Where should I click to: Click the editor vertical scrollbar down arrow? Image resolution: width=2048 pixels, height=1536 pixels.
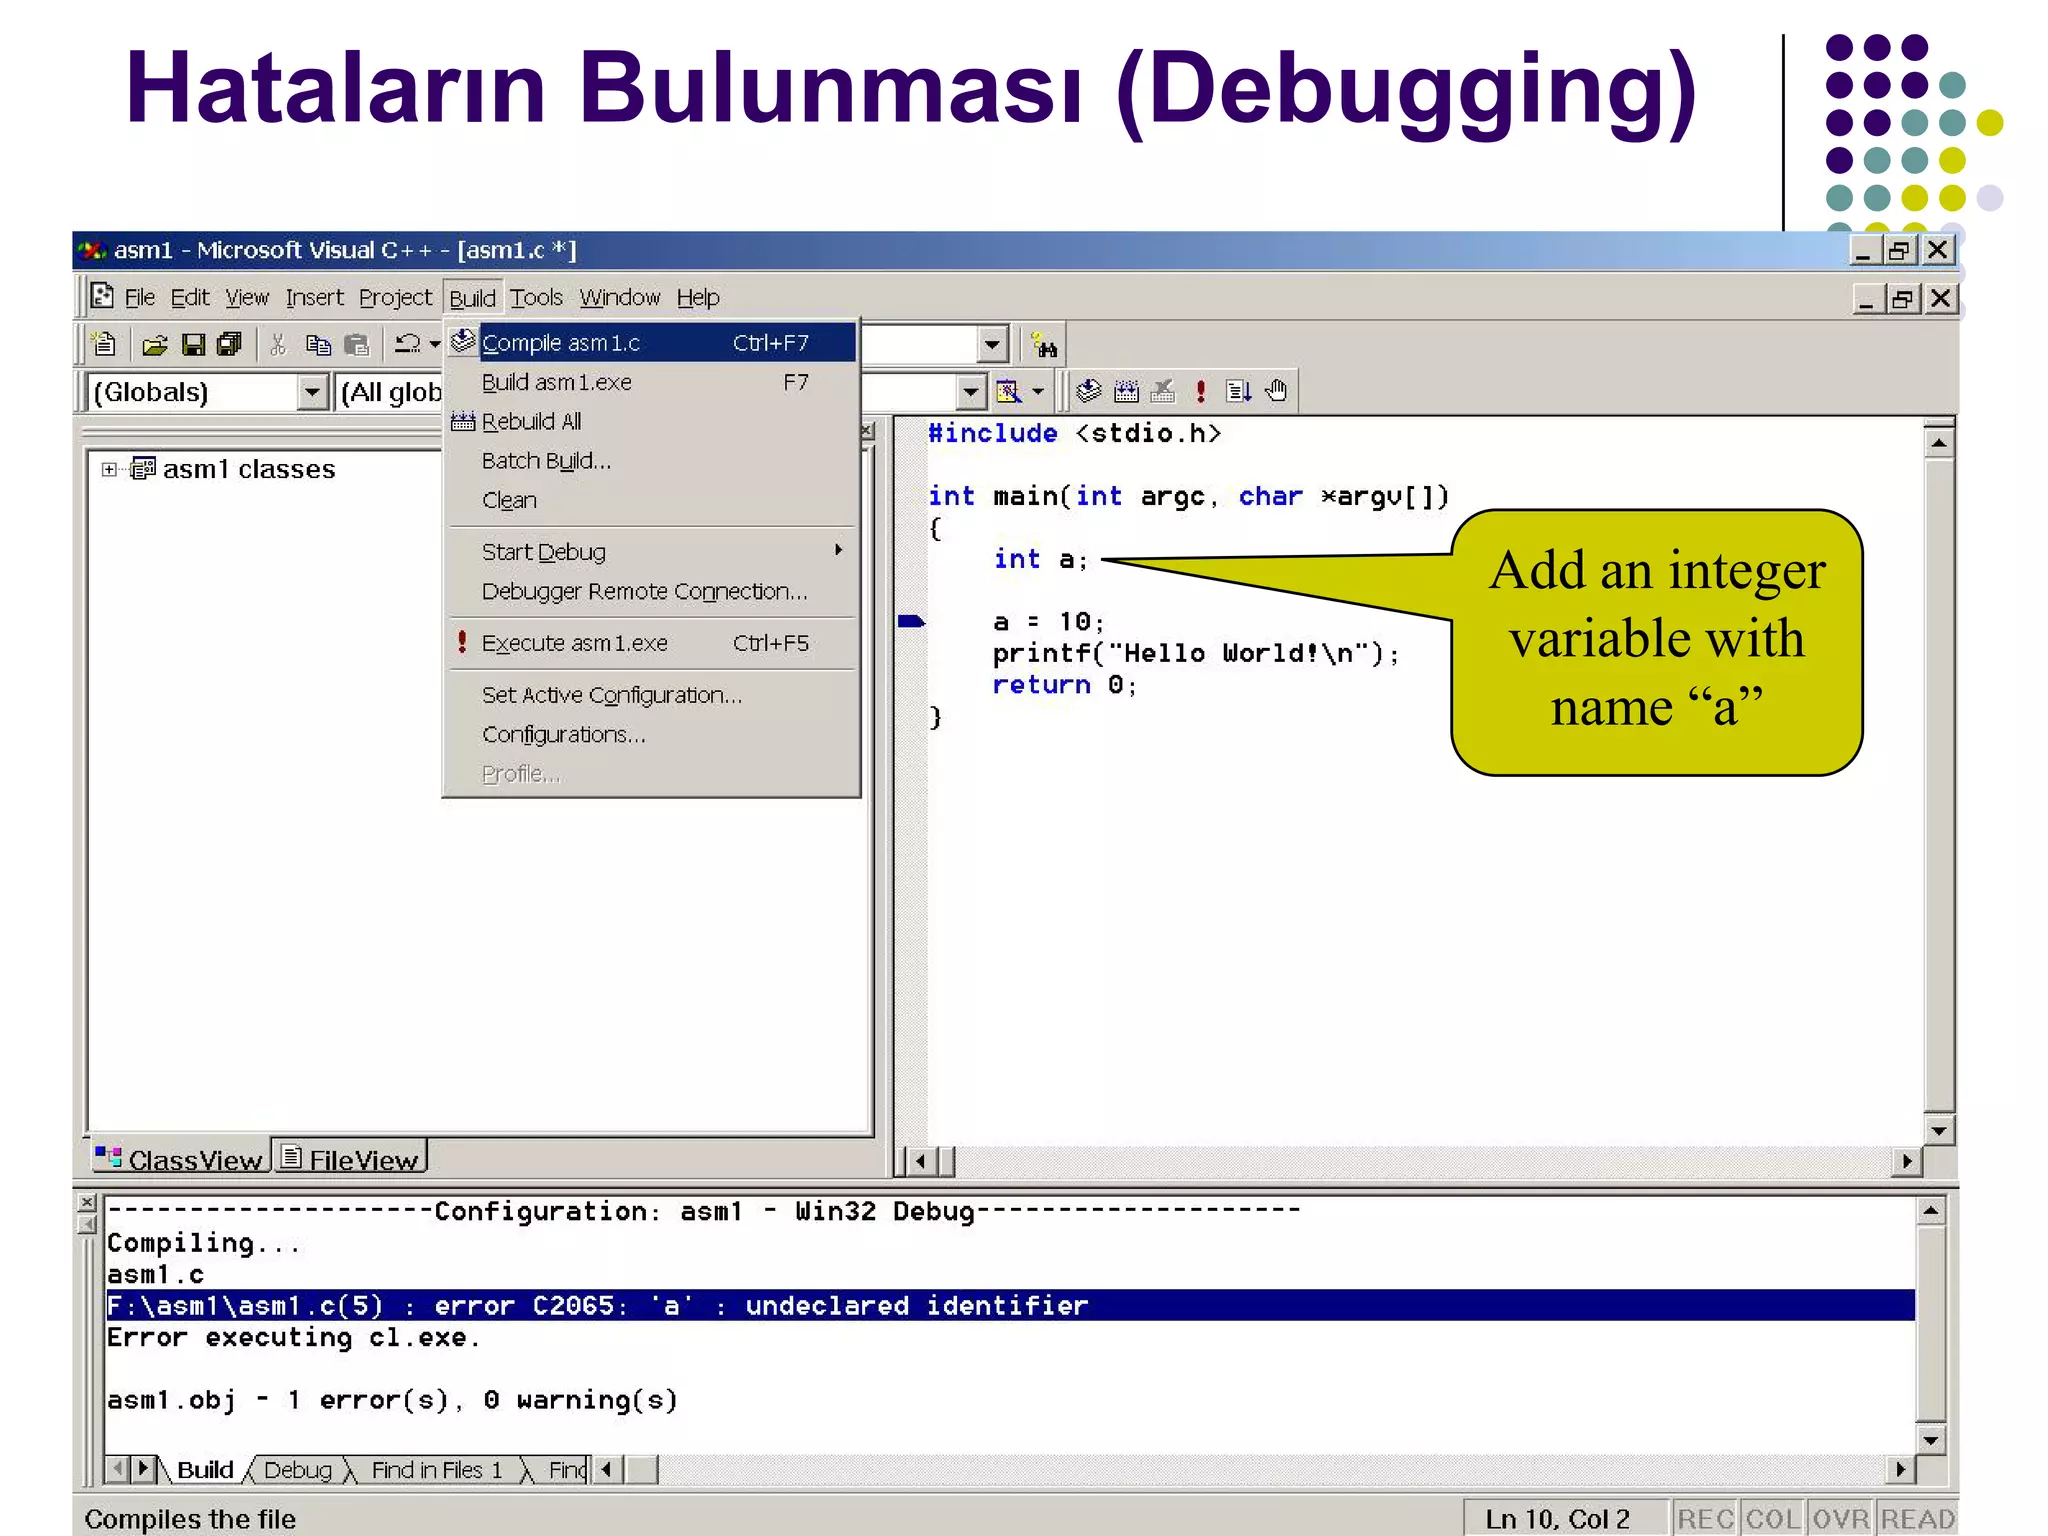click(1939, 1131)
